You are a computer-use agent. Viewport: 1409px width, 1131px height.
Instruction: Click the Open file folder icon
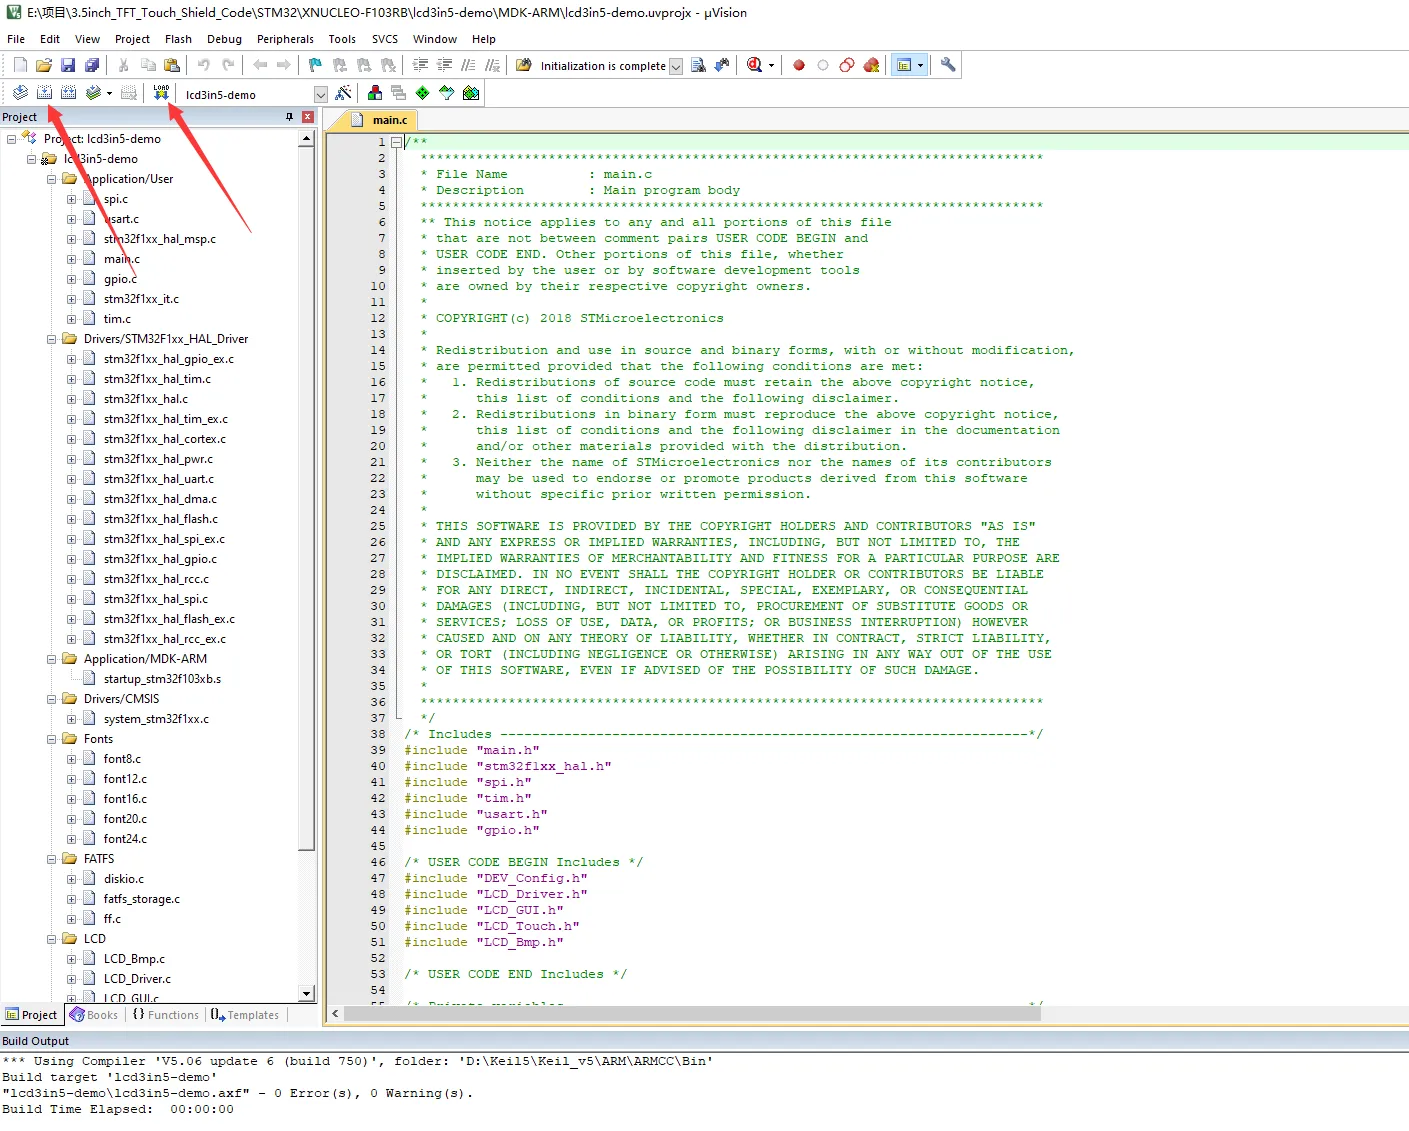point(44,65)
